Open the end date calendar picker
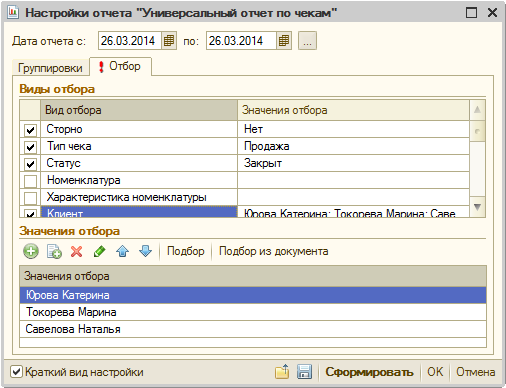This screenshot has width=506, height=388. 284,41
